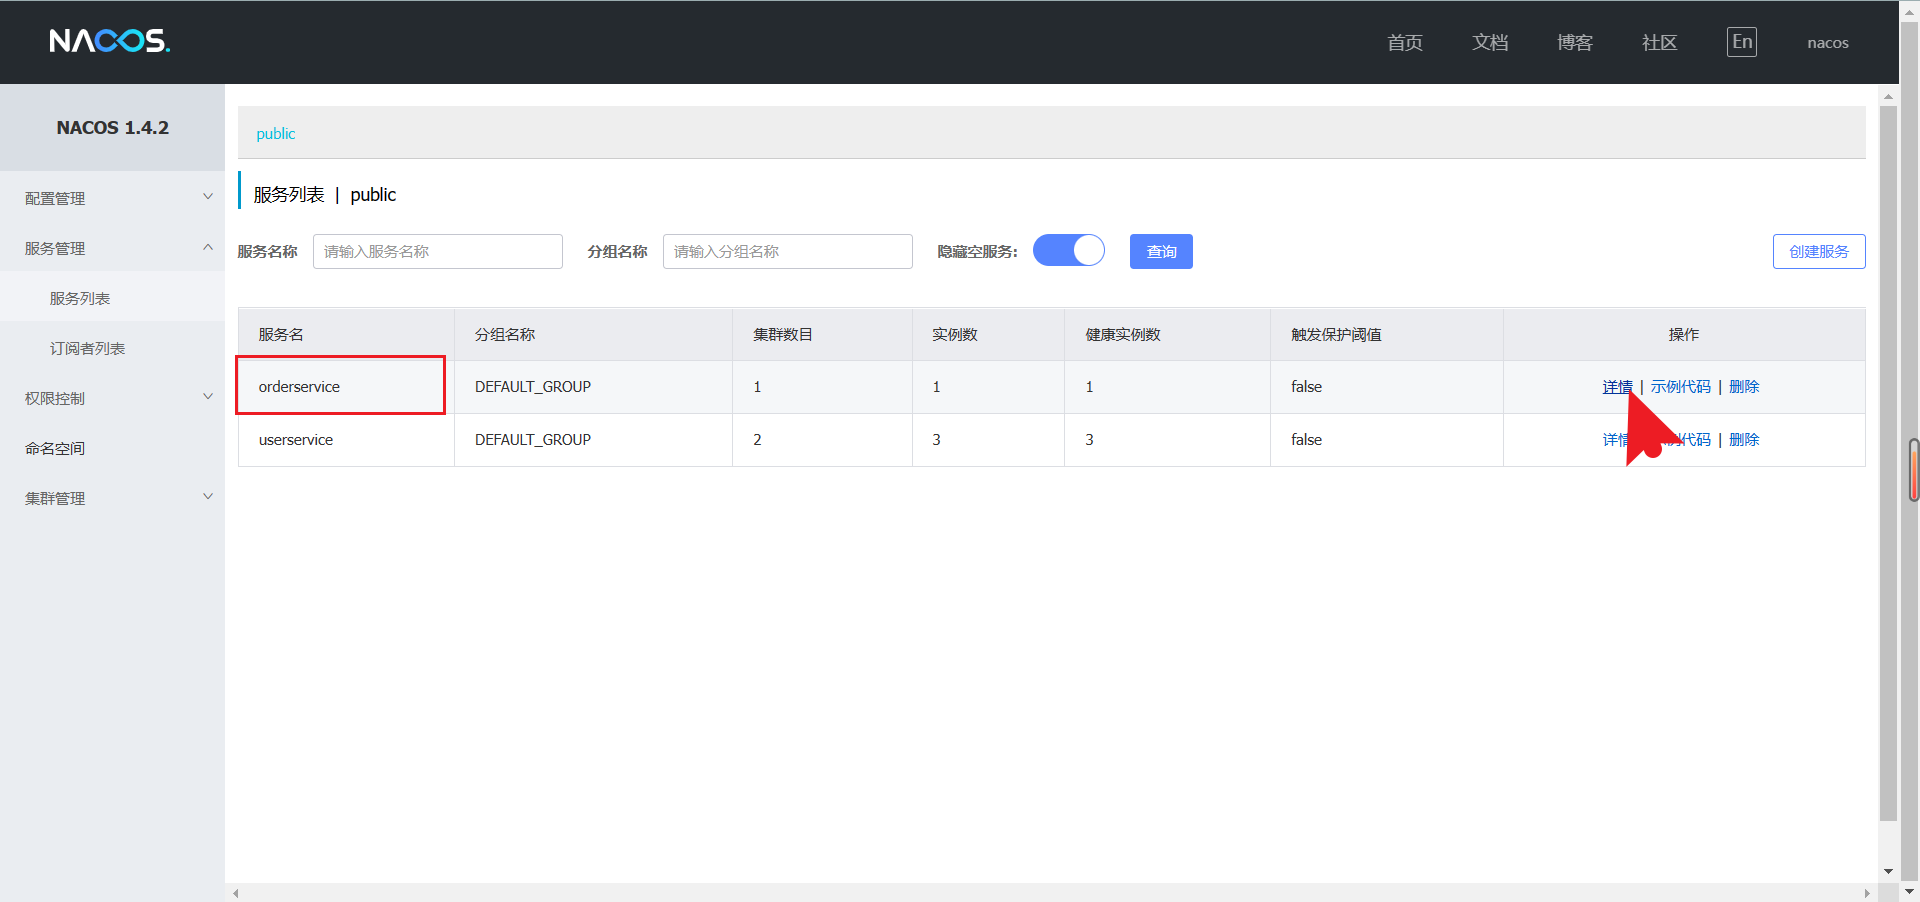The width and height of the screenshot is (1920, 902).
Task: Expand the 集群管理 menu chevron
Action: 208,497
